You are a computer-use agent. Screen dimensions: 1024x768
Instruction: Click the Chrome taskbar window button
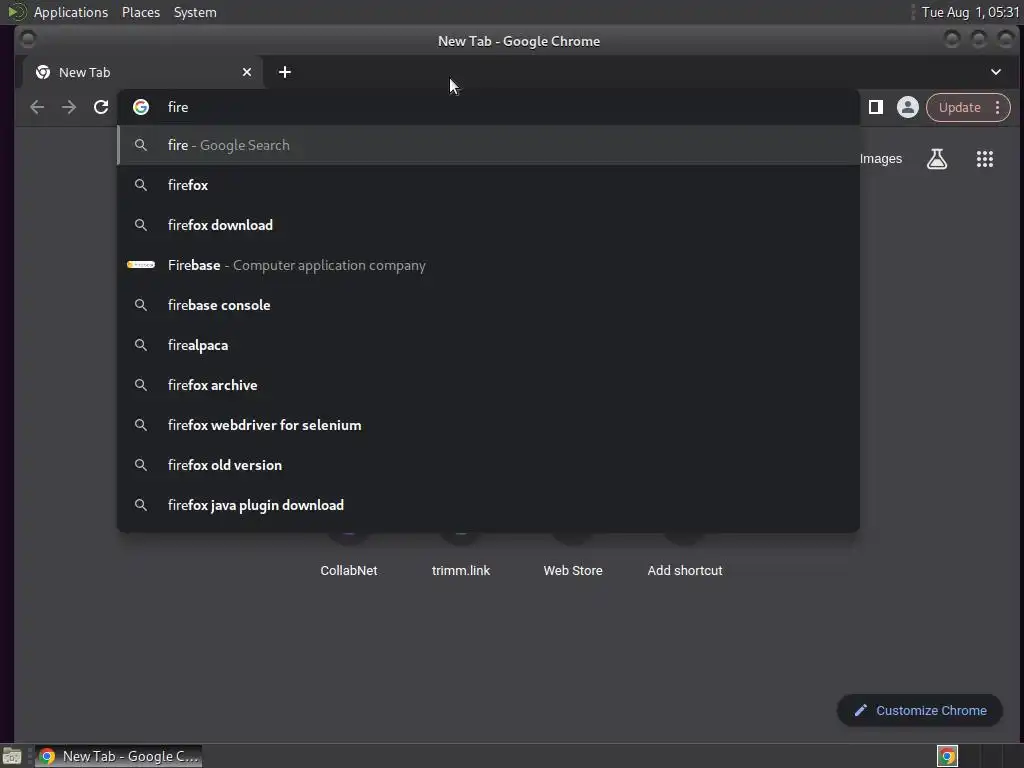click(x=118, y=756)
